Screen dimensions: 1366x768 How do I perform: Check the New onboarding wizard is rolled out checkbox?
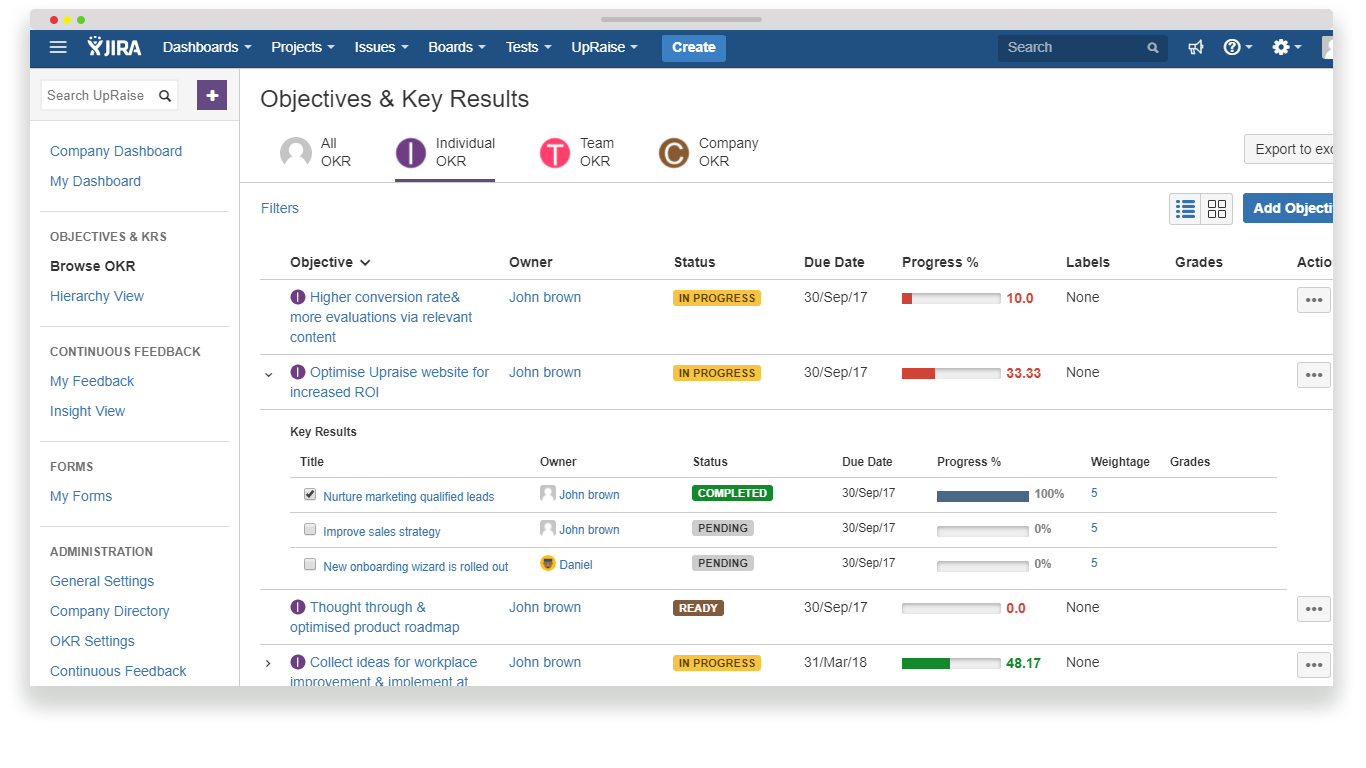pyautogui.click(x=310, y=563)
